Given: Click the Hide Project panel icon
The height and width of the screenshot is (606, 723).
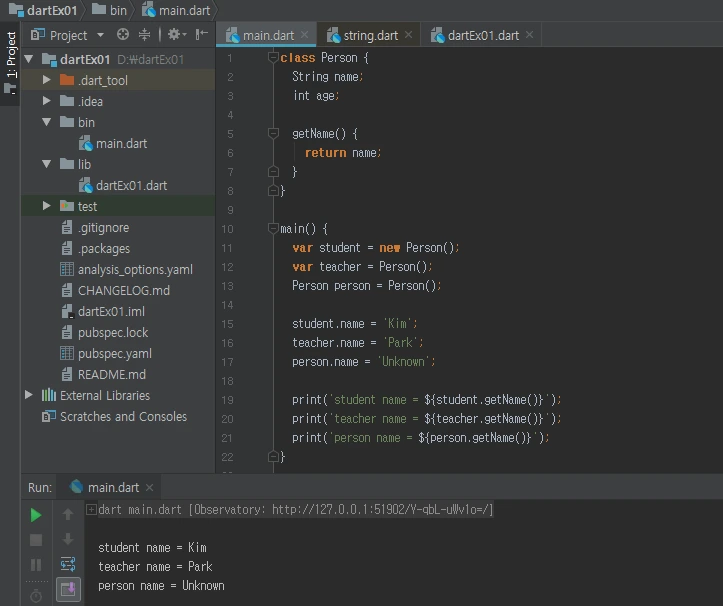Looking at the screenshot, I should coord(202,35).
